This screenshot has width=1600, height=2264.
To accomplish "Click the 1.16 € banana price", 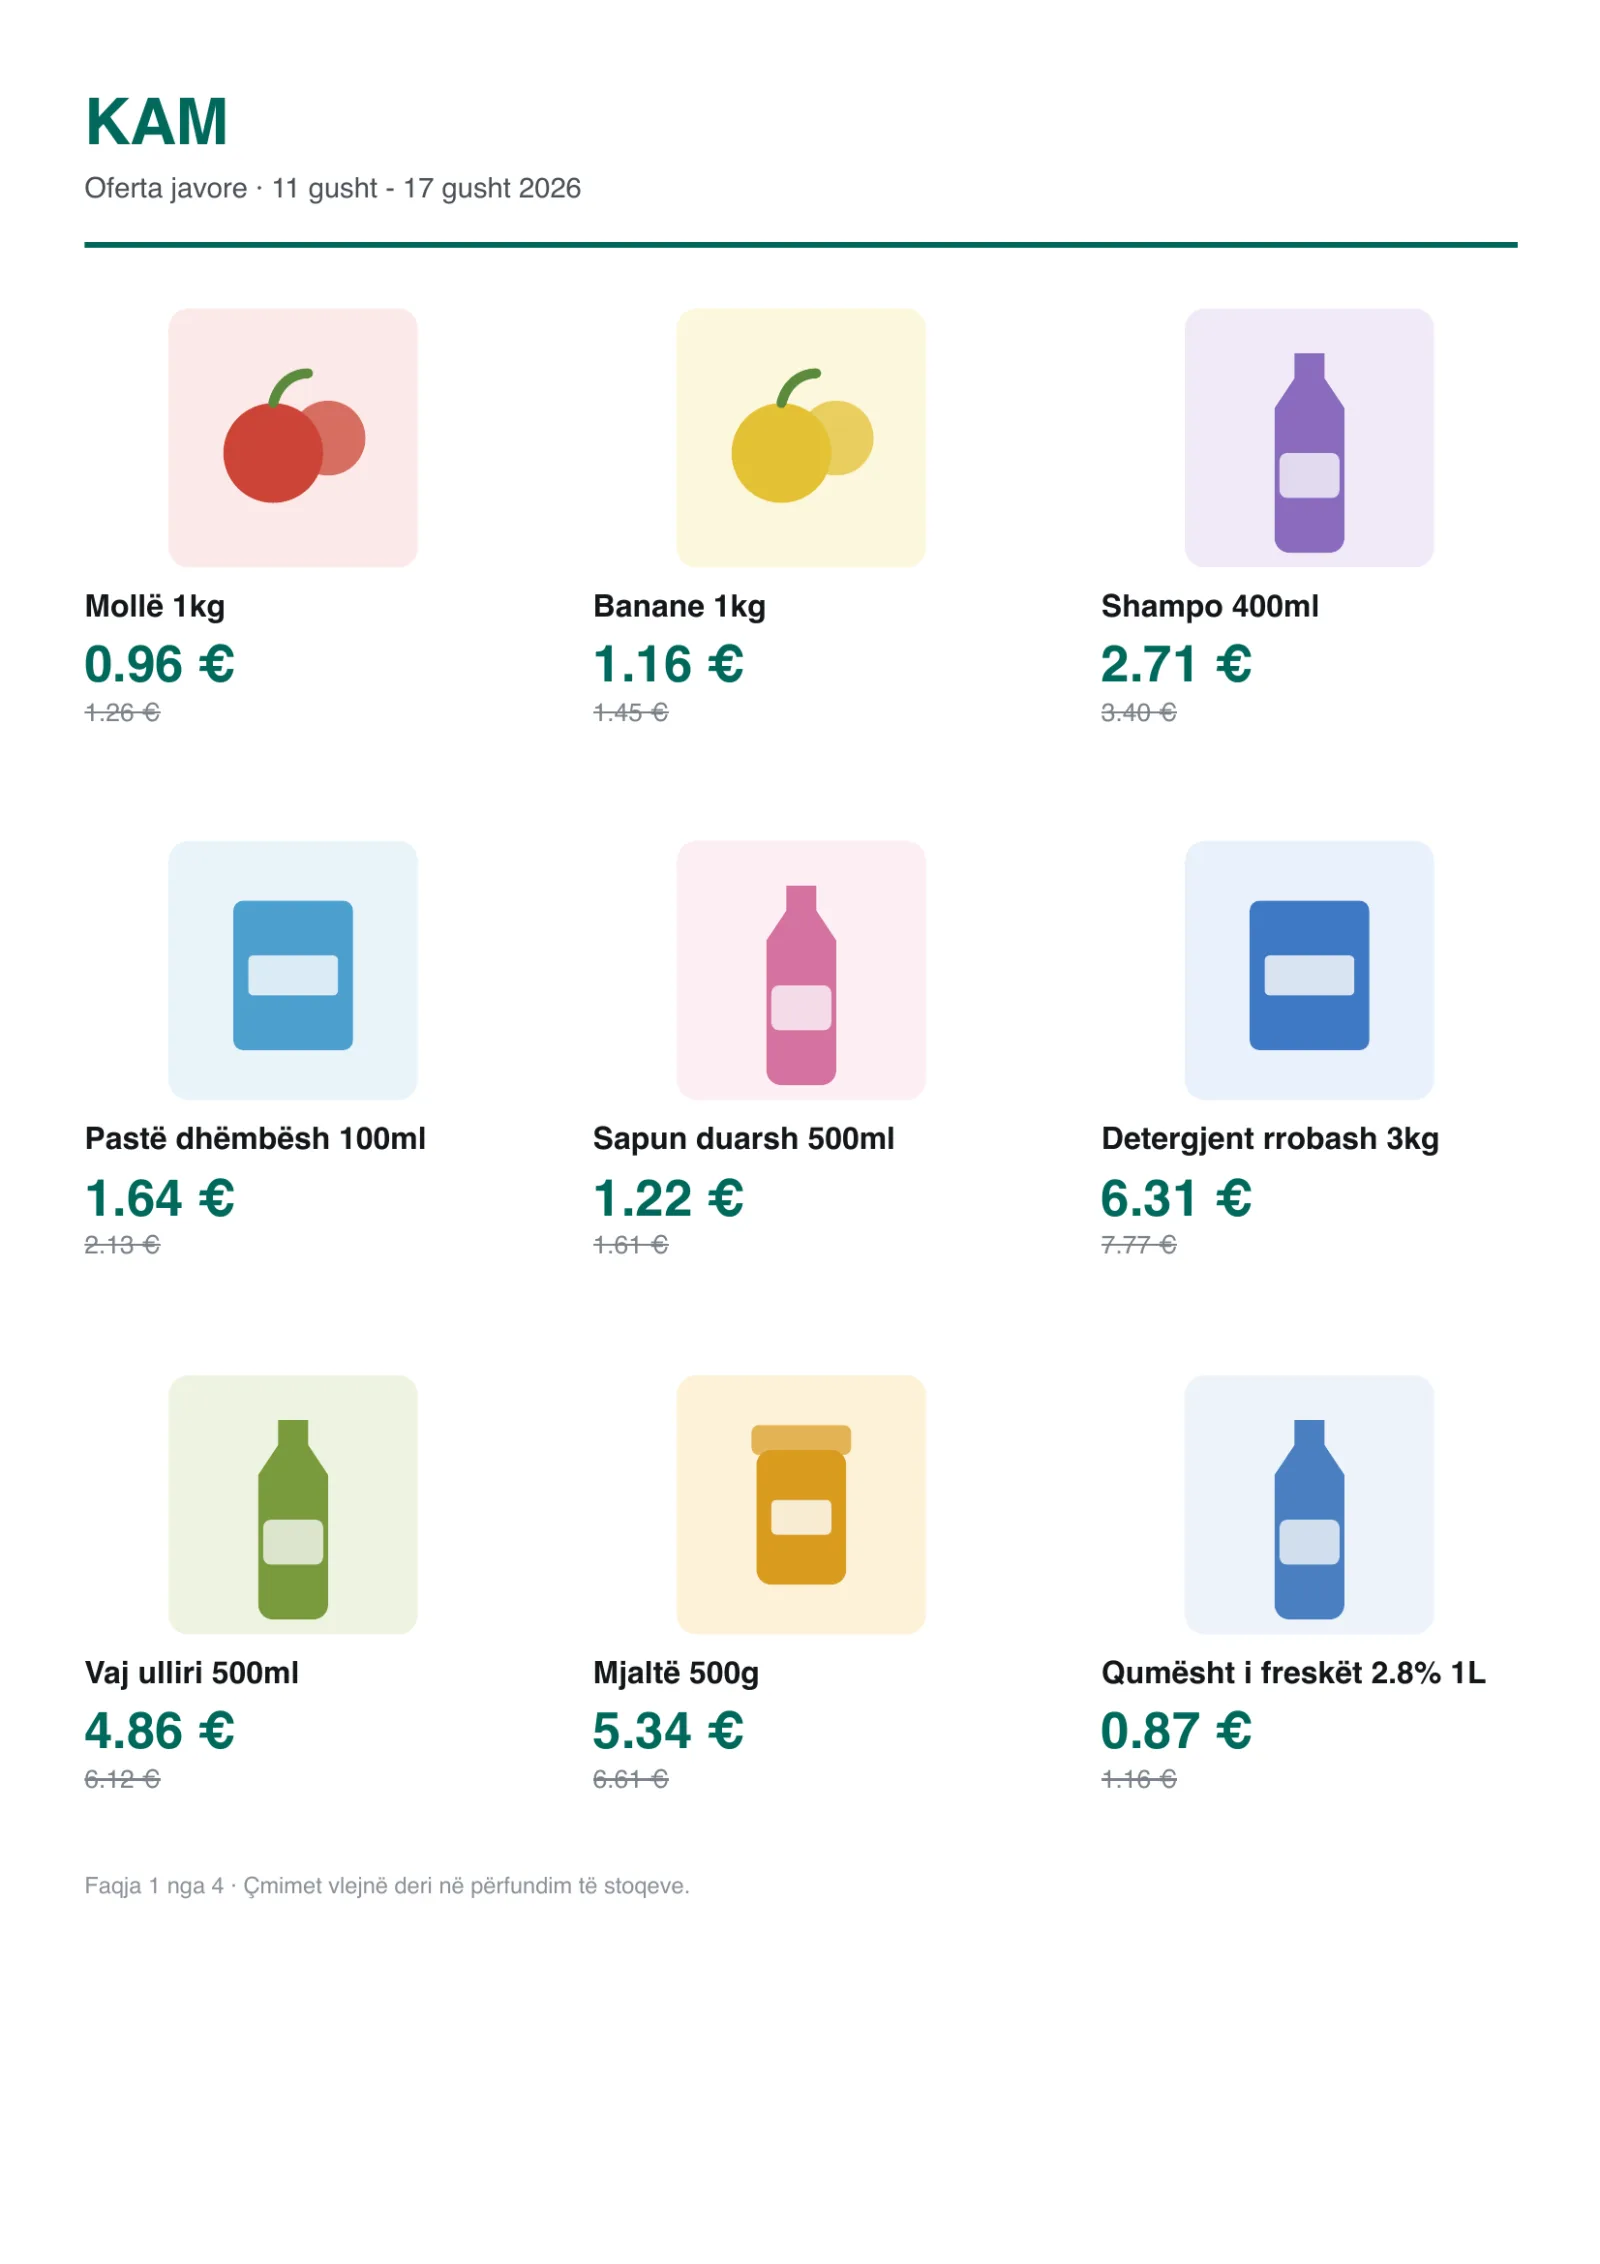I will click(668, 664).
